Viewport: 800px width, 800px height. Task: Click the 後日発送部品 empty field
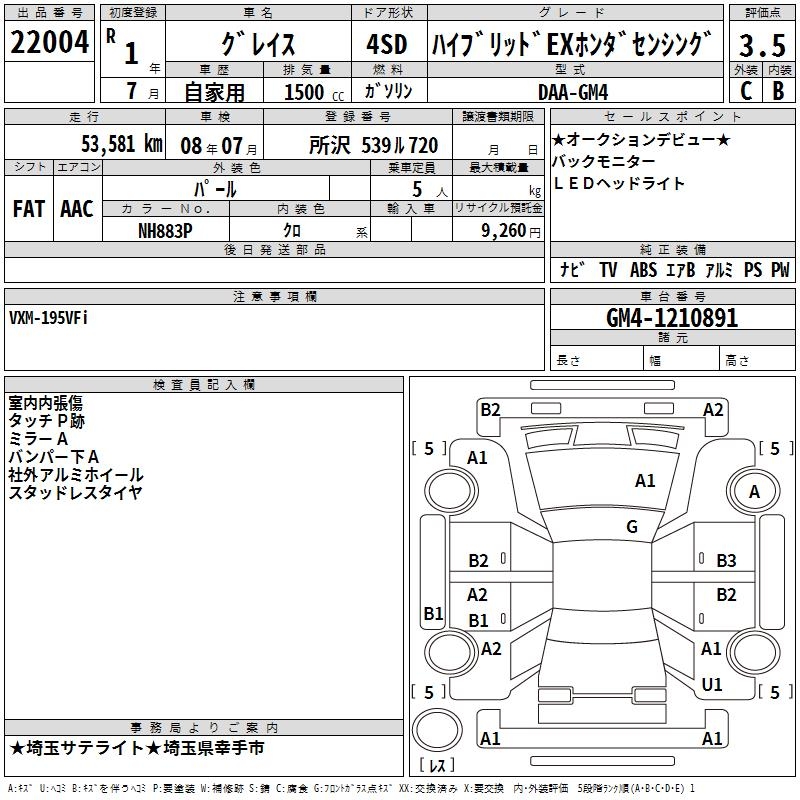[274, 269]
